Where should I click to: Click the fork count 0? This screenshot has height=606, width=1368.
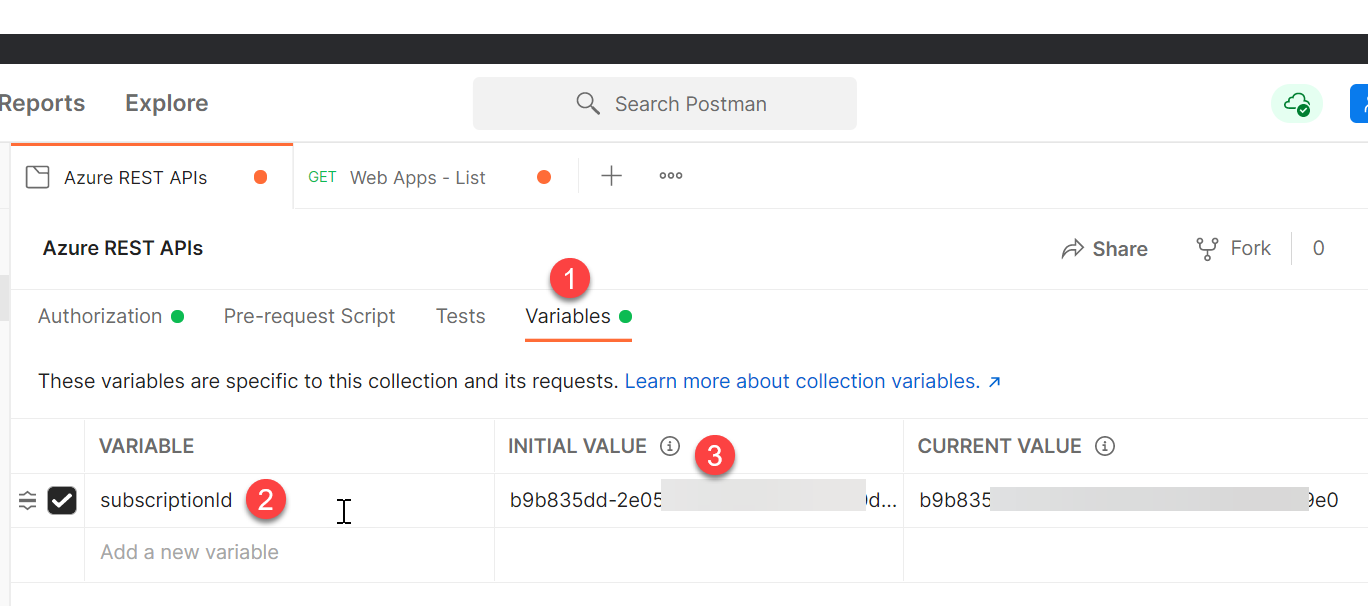click(1318, 248)
